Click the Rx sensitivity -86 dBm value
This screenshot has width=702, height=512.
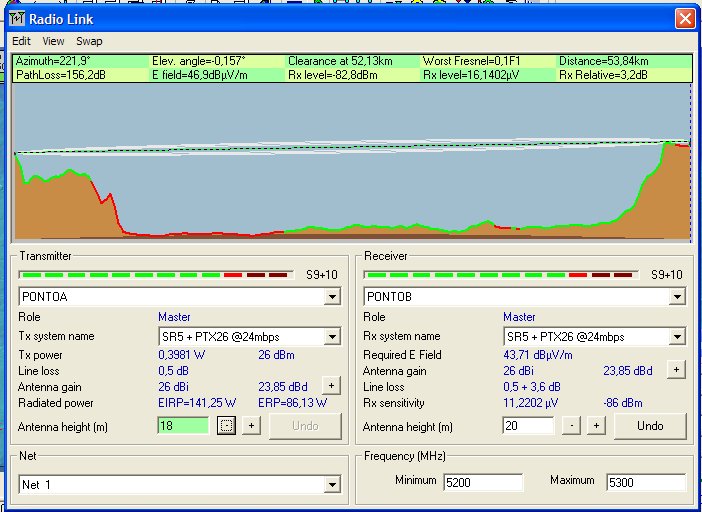(x=623, y=403)
